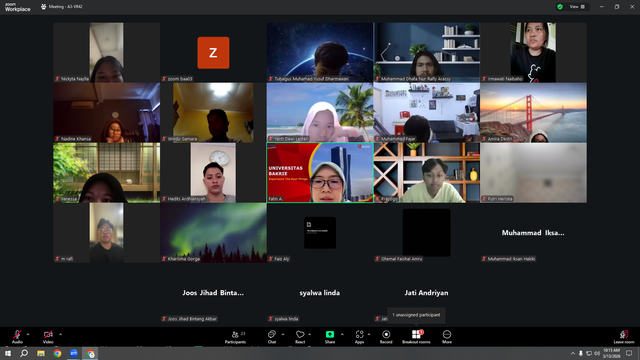This screenshot has width=640, height=360.
Task: Select Amira Destri's Golden Gate tile
Action: (533, 112)
